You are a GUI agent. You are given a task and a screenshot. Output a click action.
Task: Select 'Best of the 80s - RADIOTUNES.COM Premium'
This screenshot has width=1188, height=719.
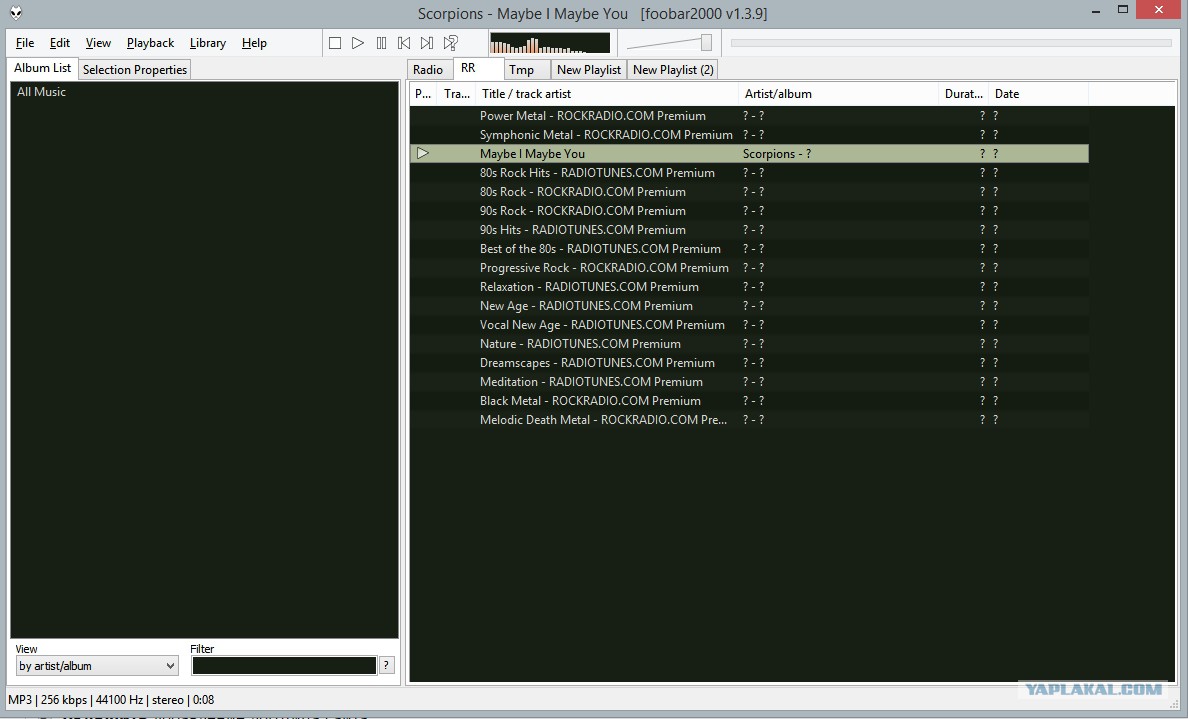[749, 249]
